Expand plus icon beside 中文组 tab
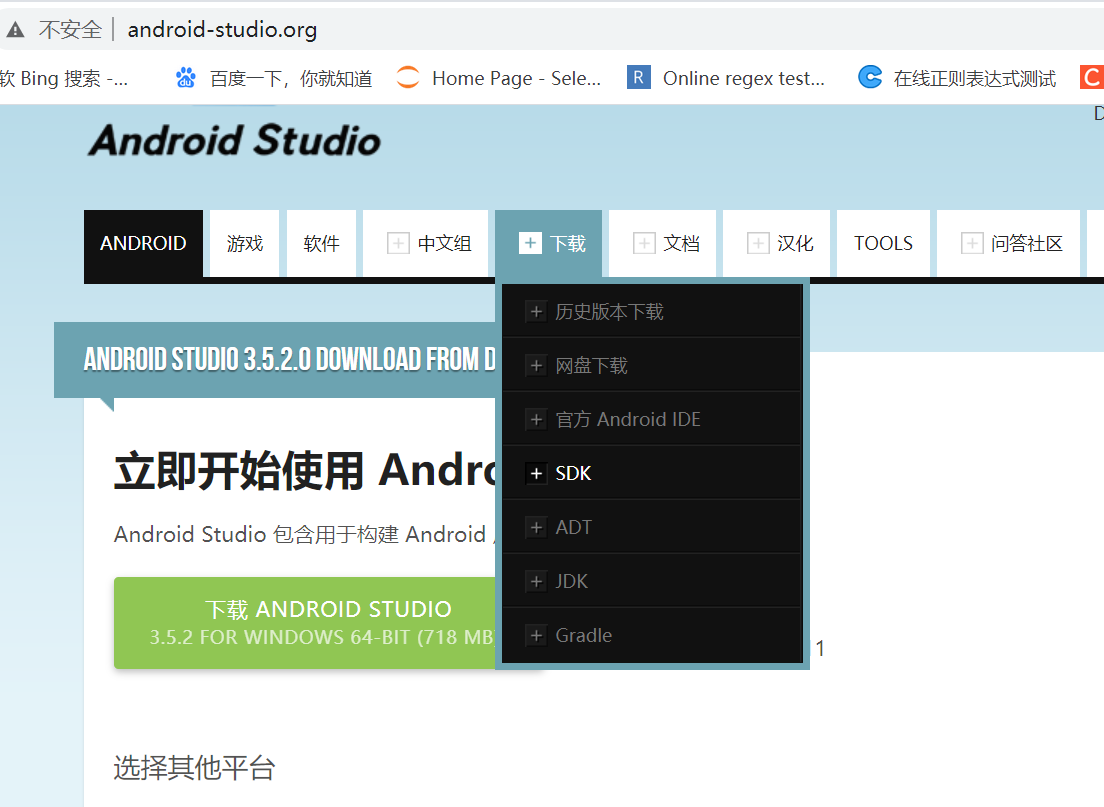 click(x=399, y=244)
